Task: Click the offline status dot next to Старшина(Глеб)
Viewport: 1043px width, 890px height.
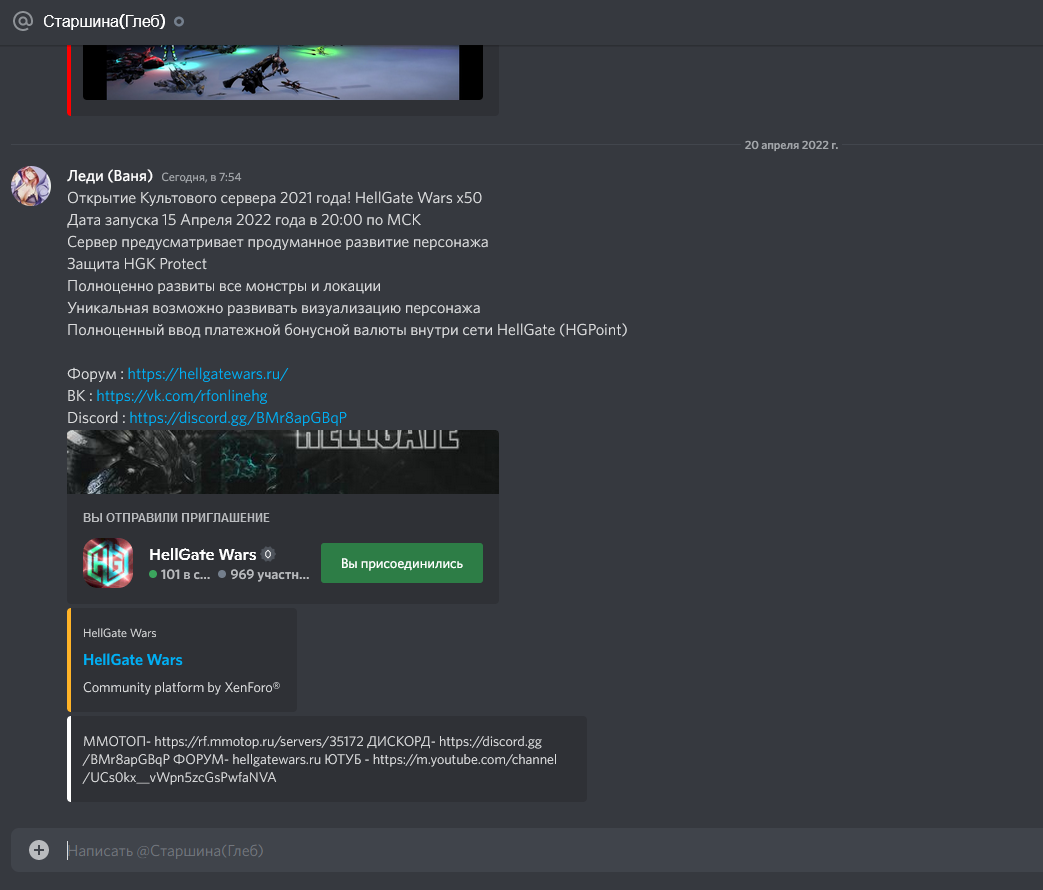Action: tap(179, 21)
